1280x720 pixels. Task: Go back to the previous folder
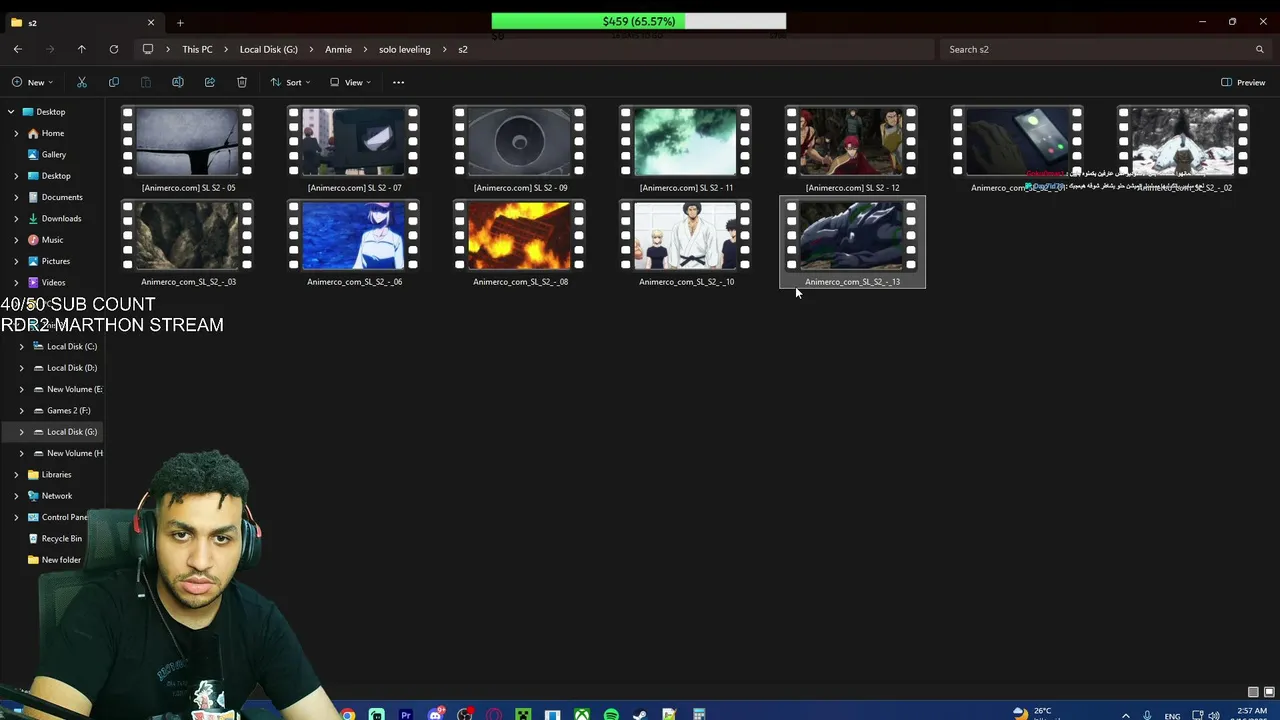point(18,49)
